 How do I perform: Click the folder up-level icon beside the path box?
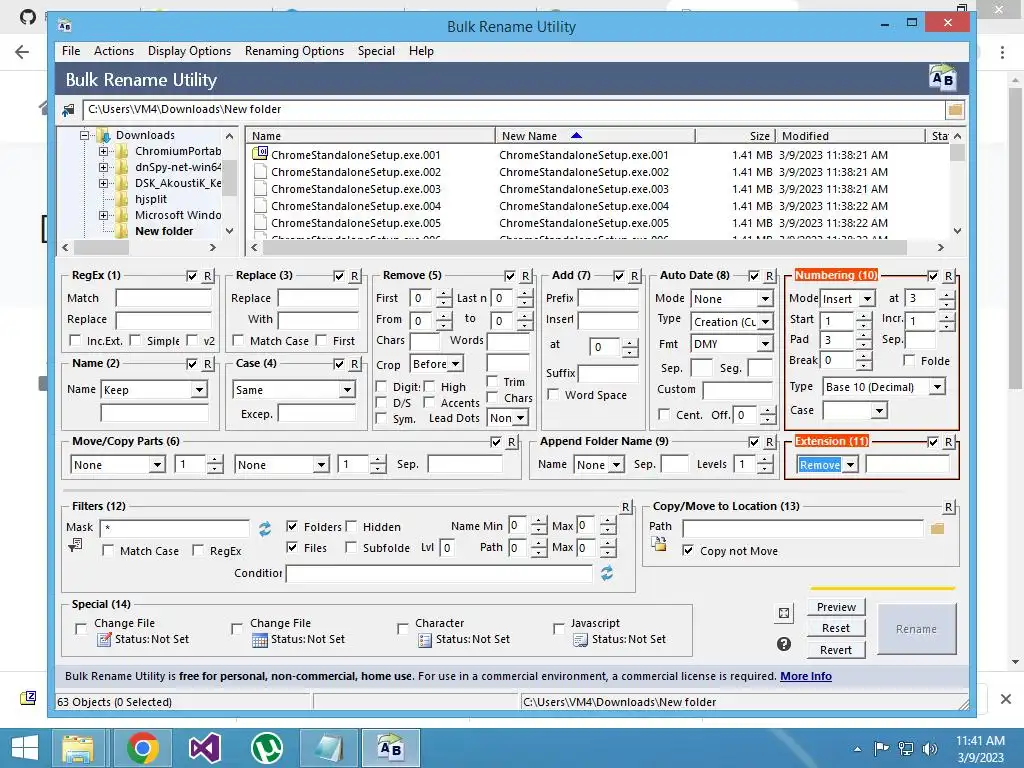coord(68,110)
